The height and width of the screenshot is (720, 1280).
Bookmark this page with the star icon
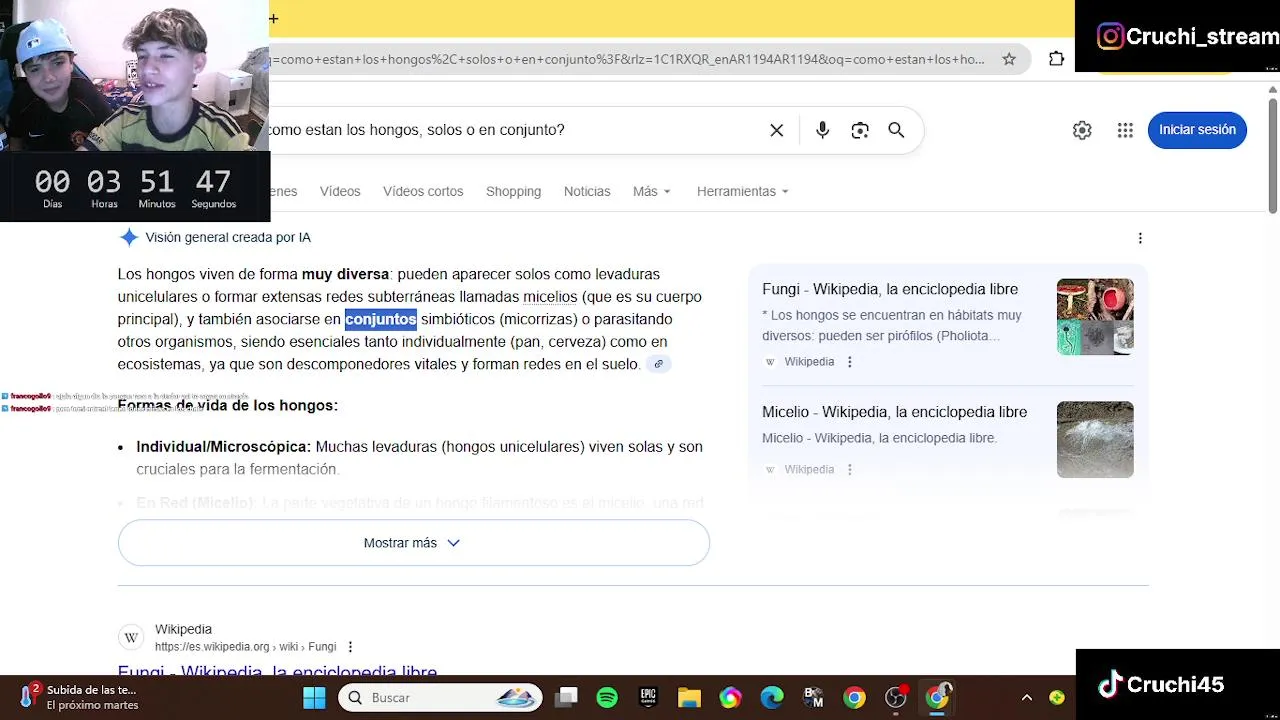coord(1009,59)
